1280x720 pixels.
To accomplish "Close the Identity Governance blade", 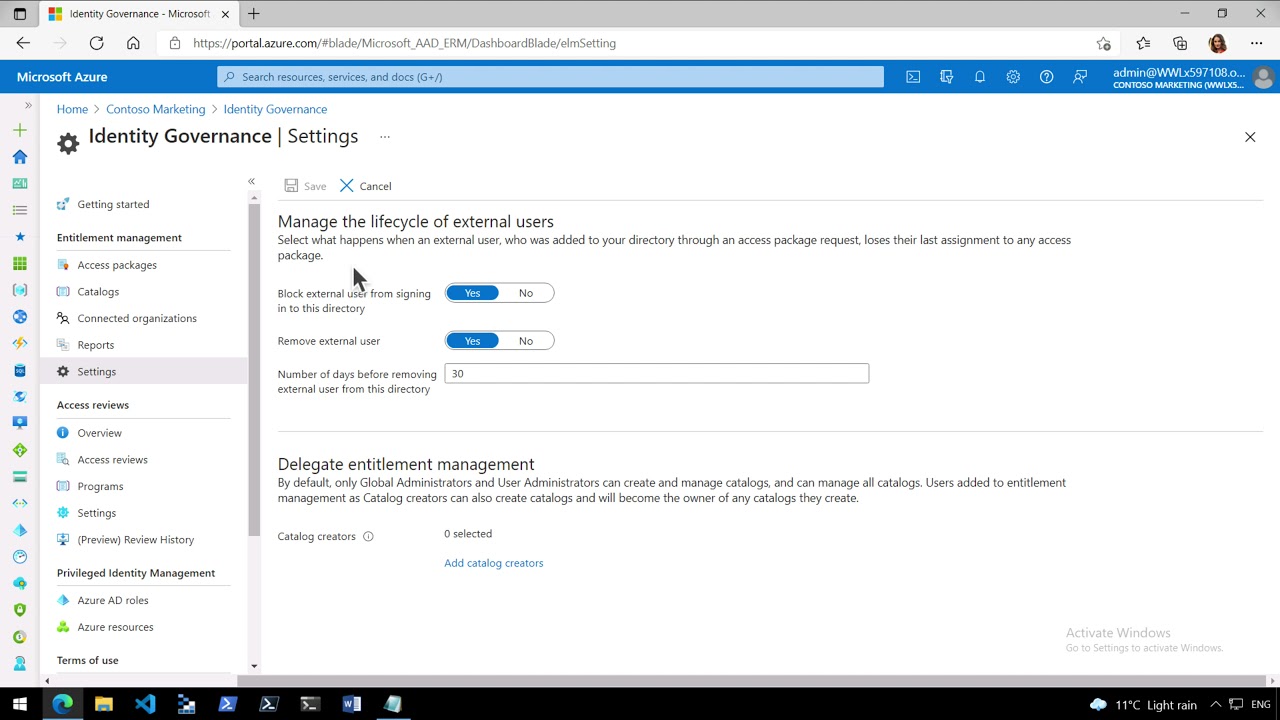I will (1250, 137).
